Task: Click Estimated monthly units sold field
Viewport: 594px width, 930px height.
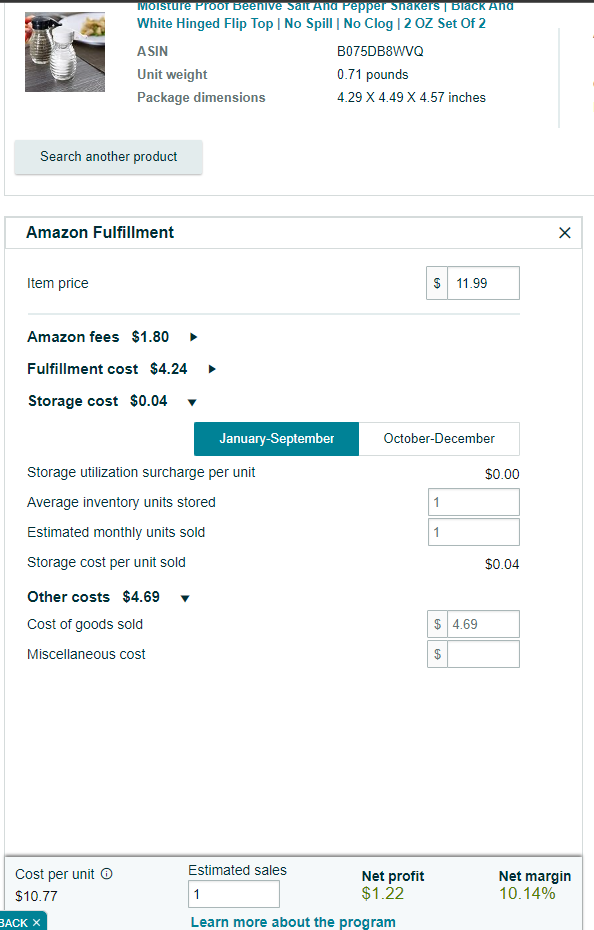Action: 474,532
